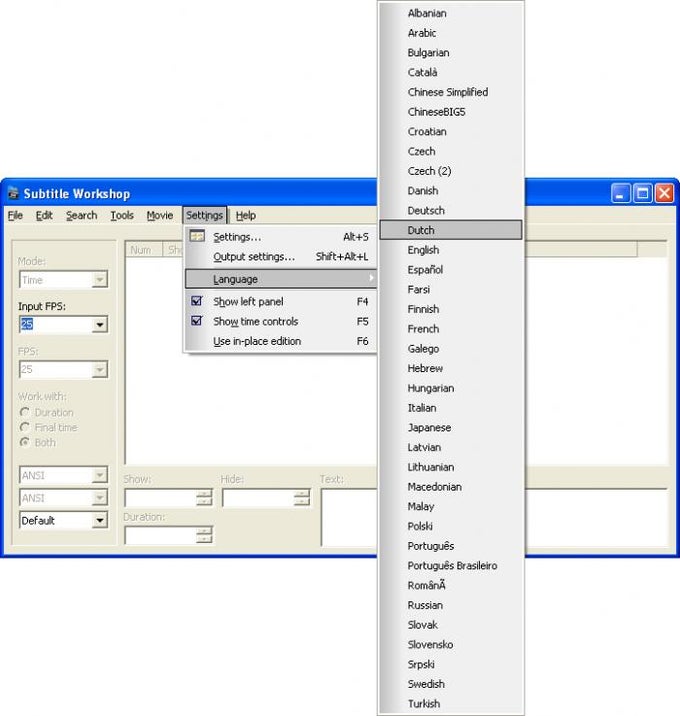Select Latvian language
Viewport: 680px width, 716px height.
pyautogui.click(x=451, y=447)
